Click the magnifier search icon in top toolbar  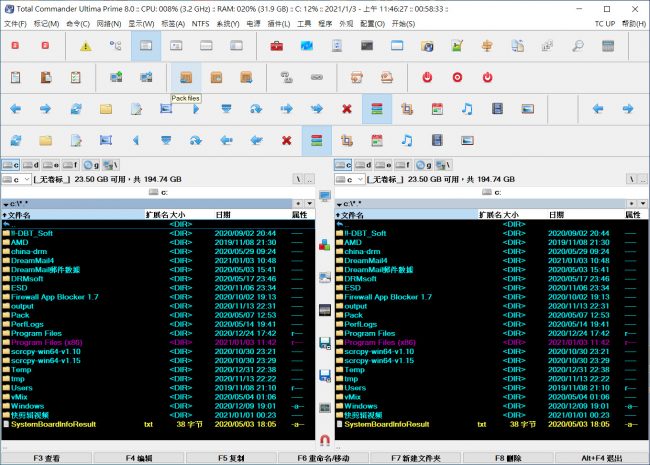(578, 46)
